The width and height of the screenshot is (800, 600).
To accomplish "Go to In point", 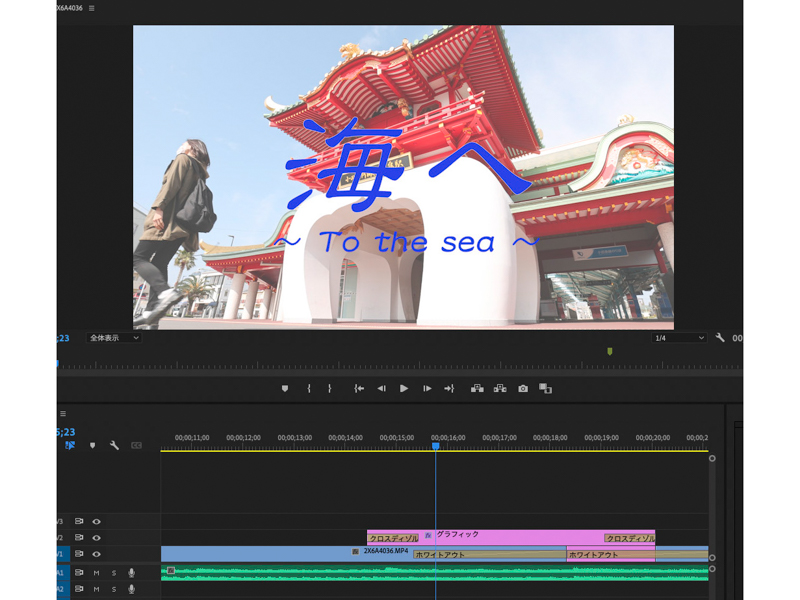I will [x=359, y=389].
